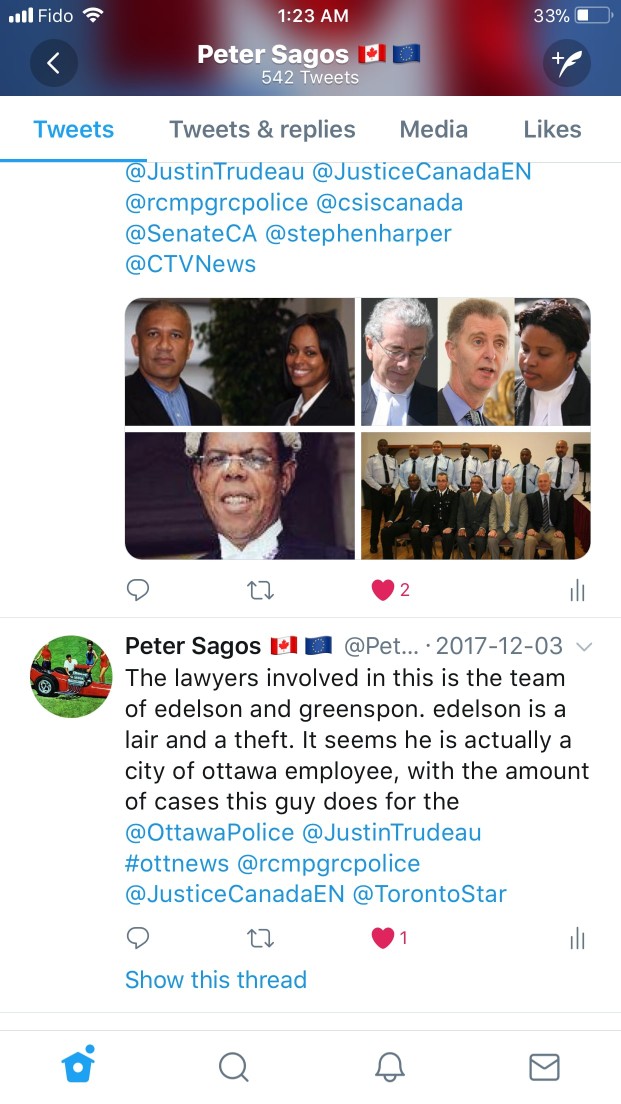The image size is (621, 1104).
Task: Open the Search magnifier icon
Action: point(233,1067)
